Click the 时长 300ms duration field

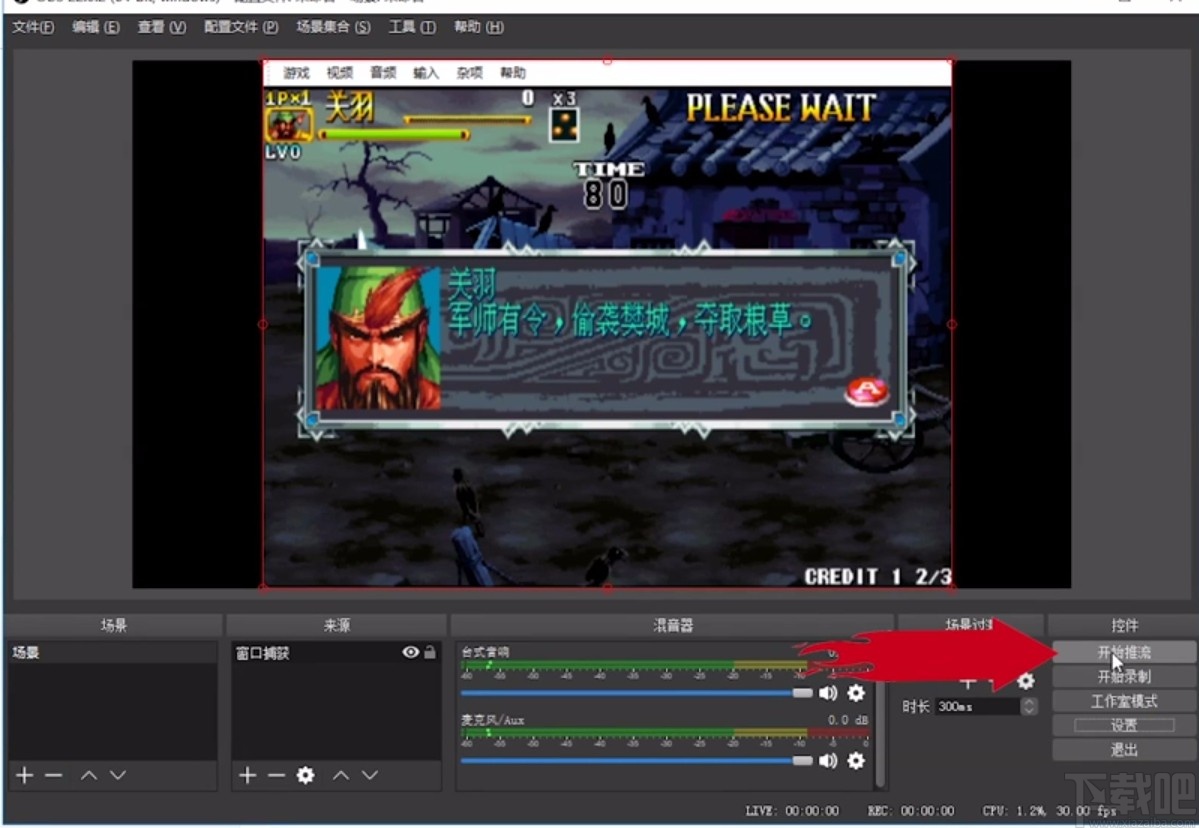point(977,706)
